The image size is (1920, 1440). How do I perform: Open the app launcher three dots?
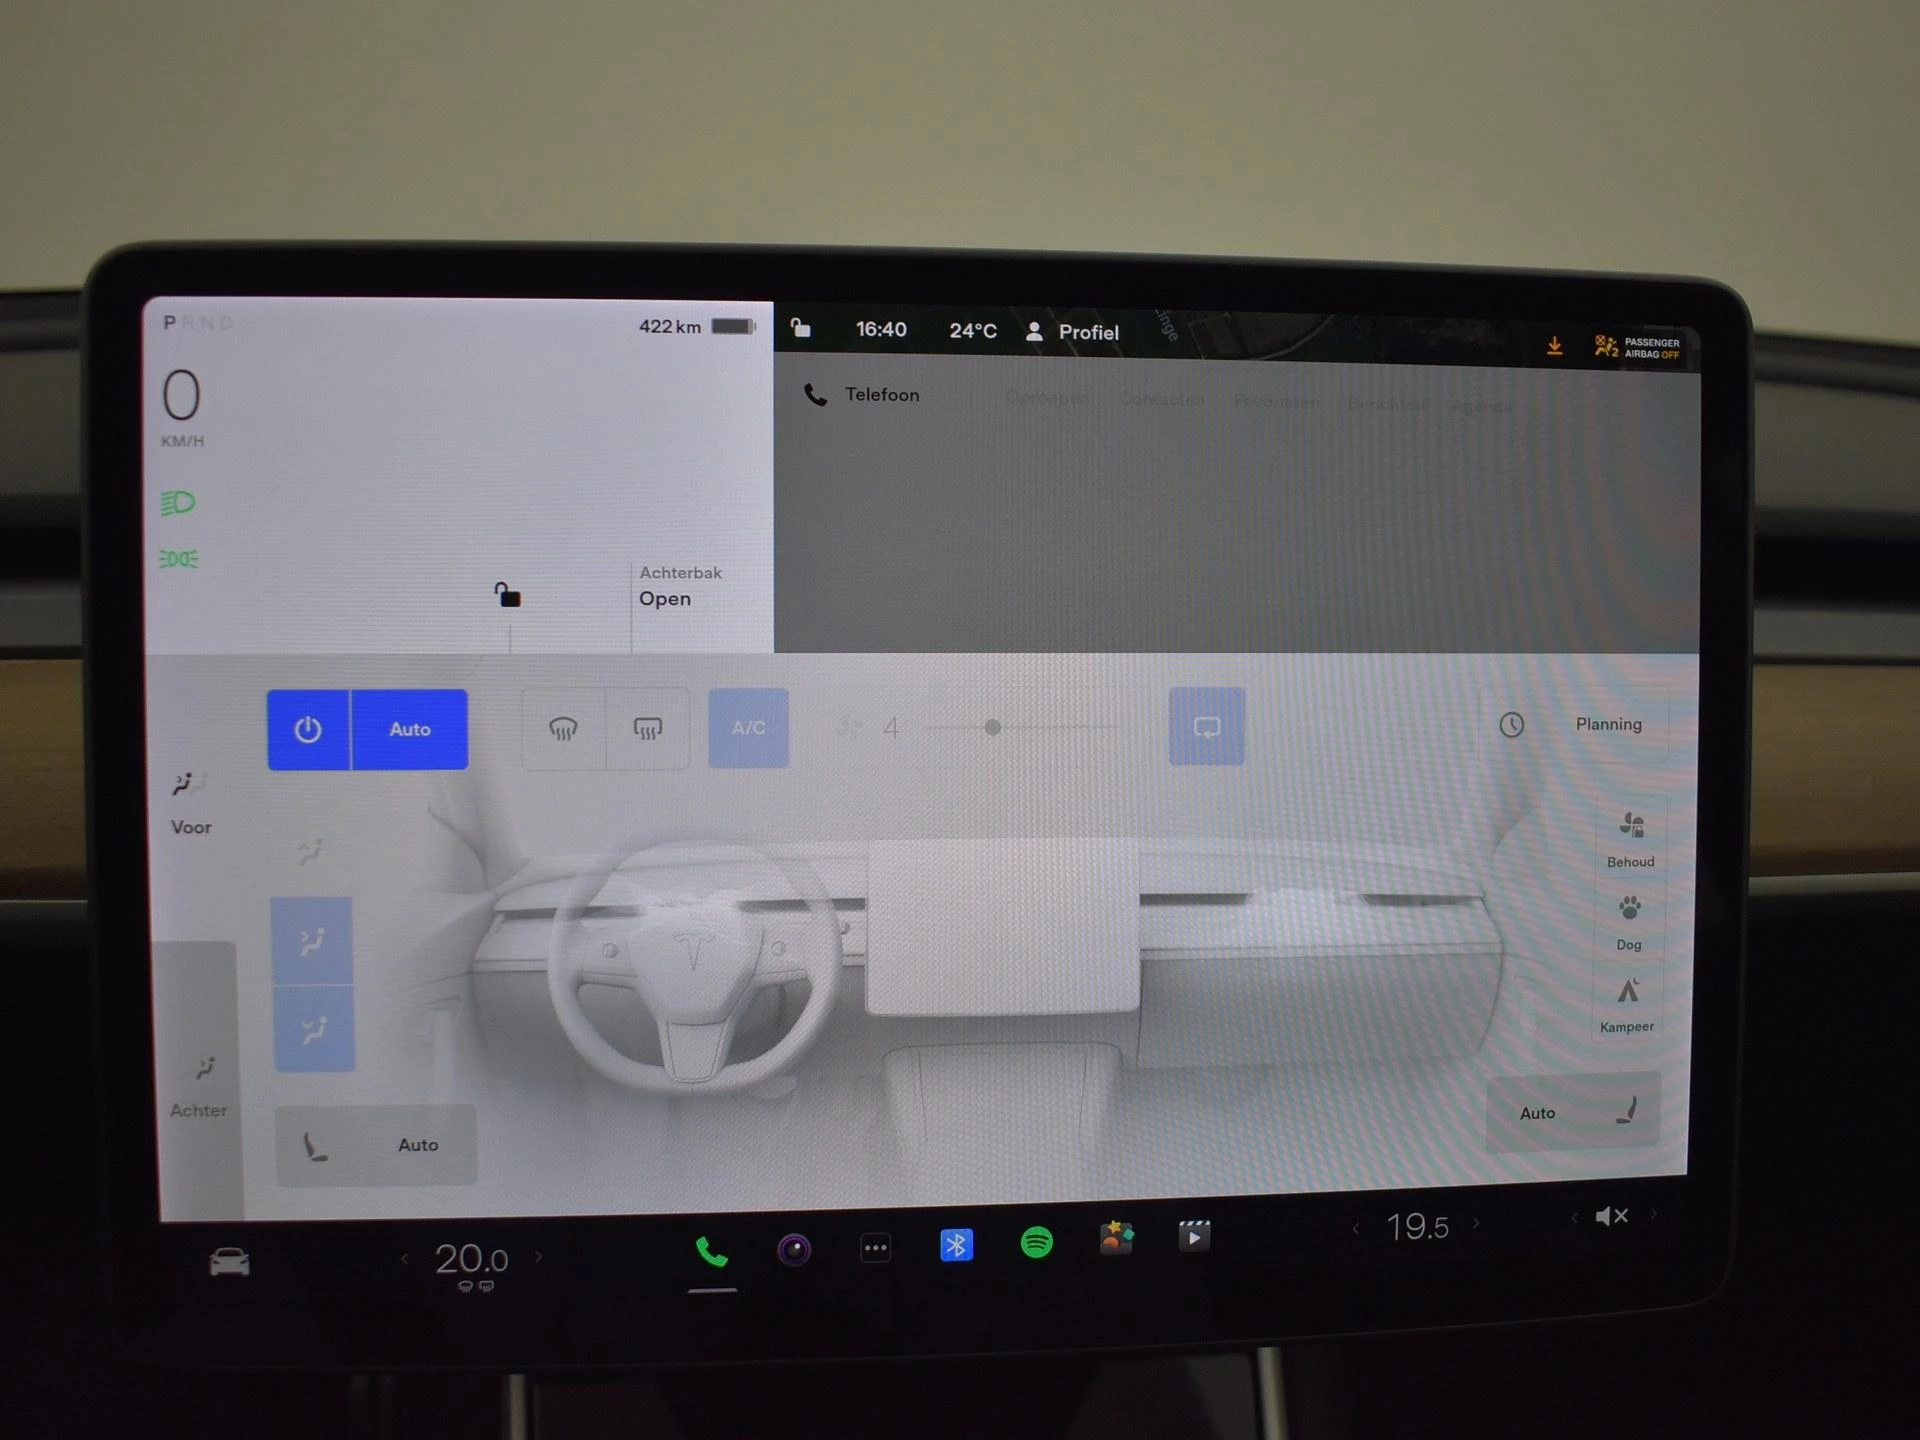tap(875, 1247)
